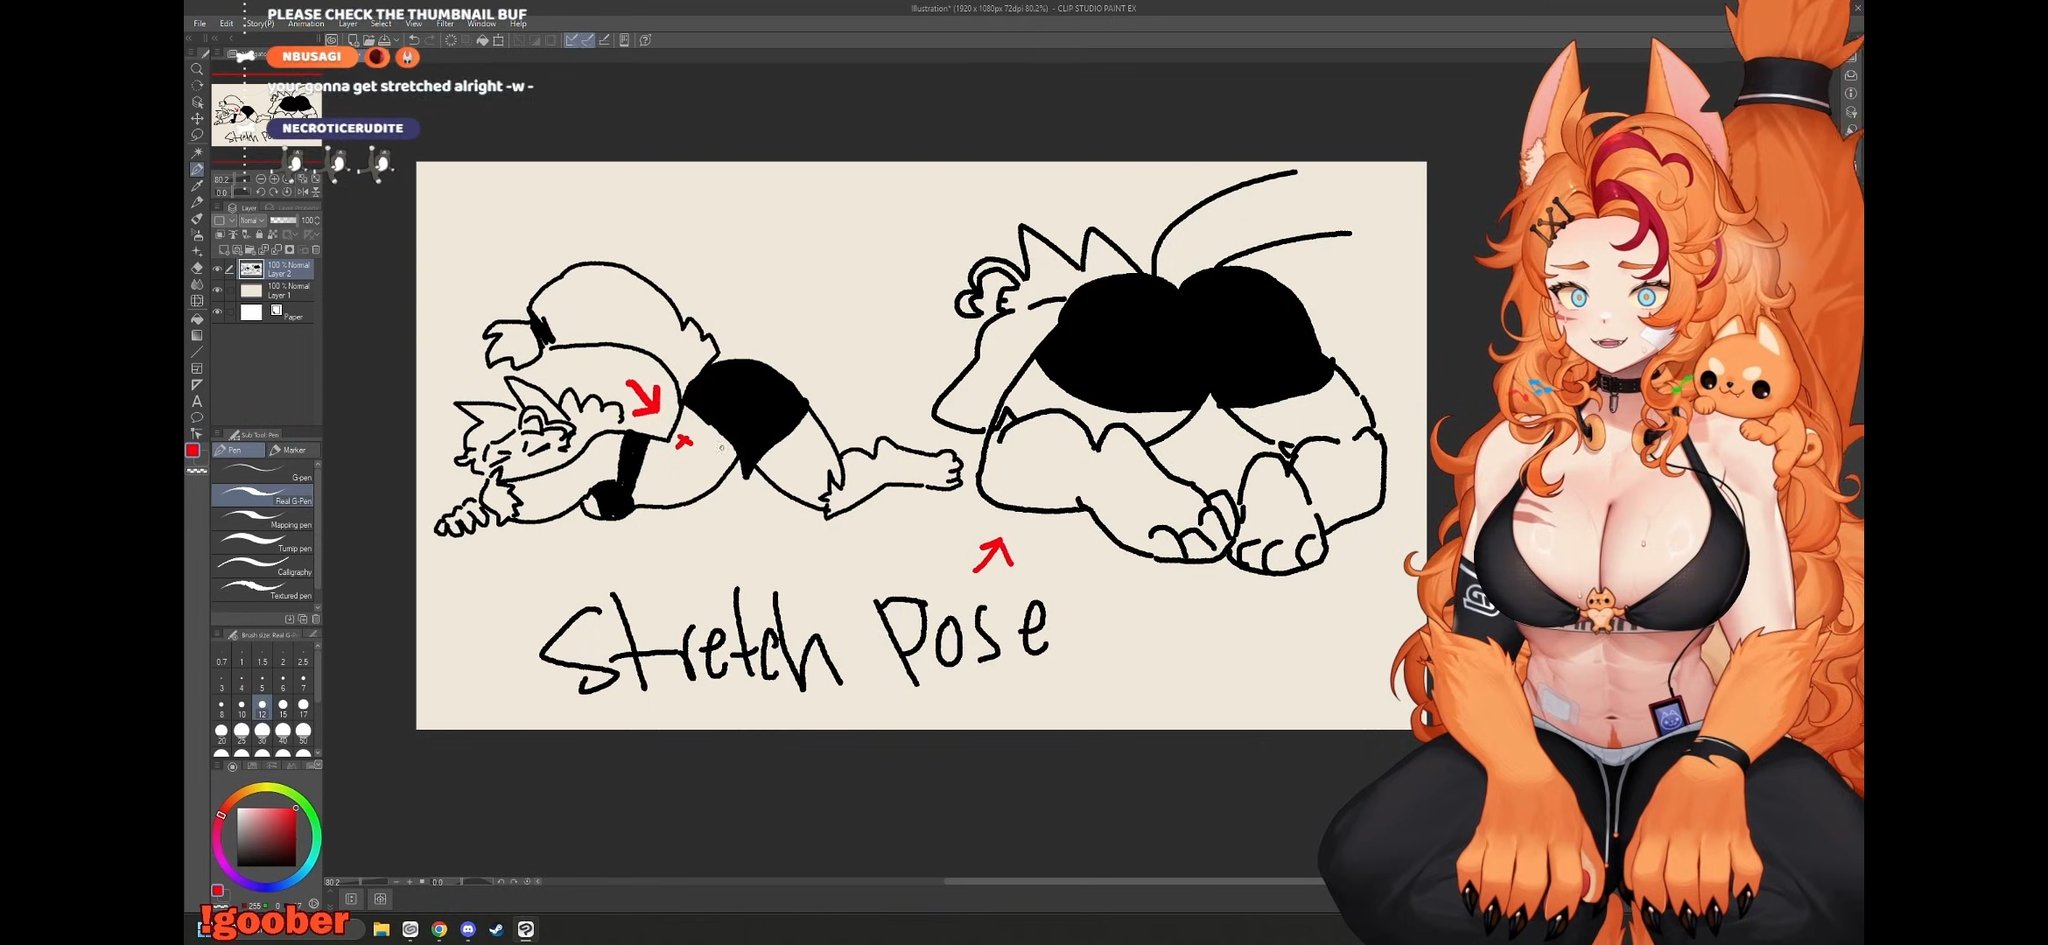This screenshot has height=945, width=2048.
Task: Choose the G-pen sub tool
Action: (x=263, y=471)
